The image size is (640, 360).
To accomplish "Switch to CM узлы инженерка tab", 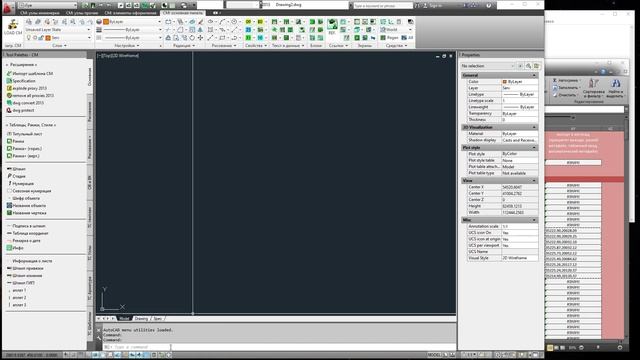I will 39,13.
